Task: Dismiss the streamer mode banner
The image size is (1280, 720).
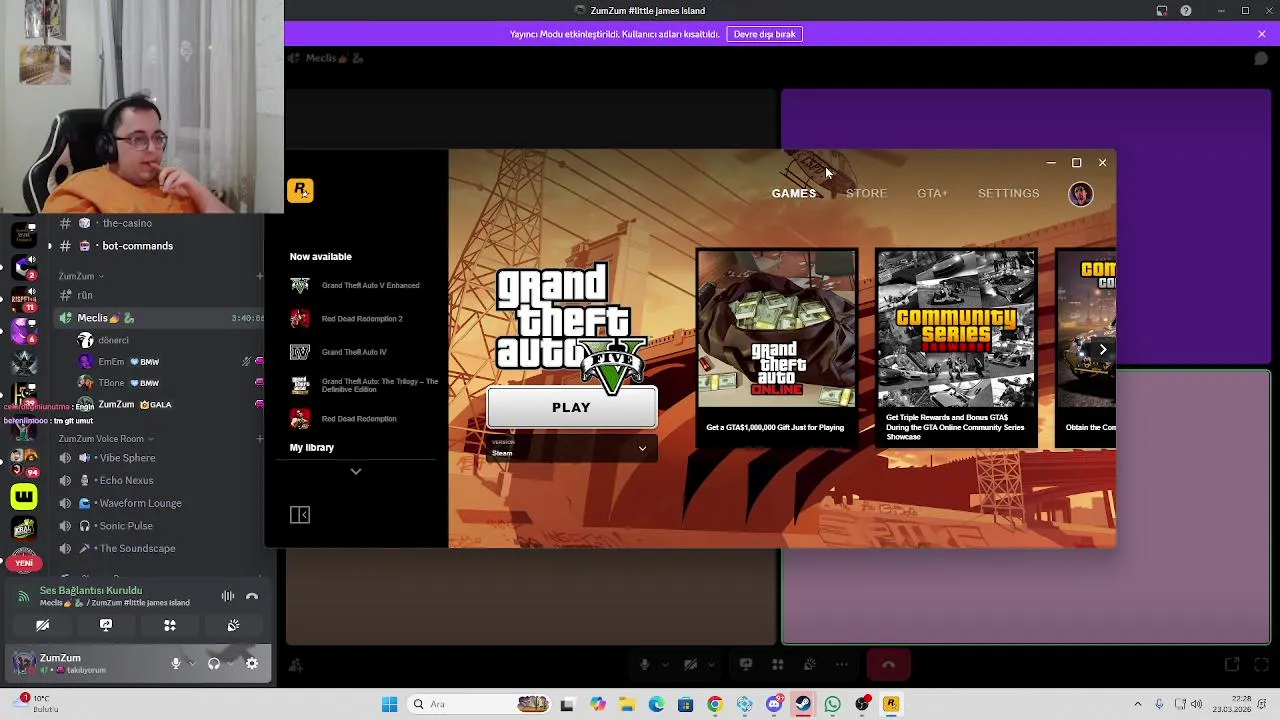Action: (x=1262, y=34)
